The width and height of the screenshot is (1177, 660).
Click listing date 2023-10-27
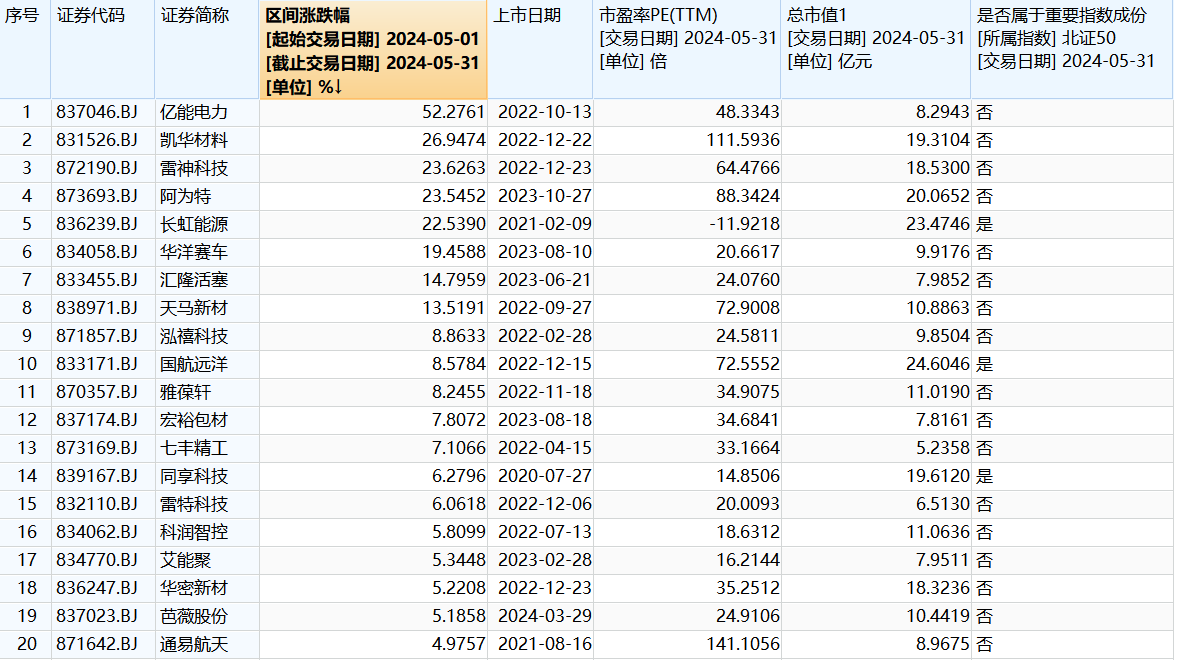tap(544, 196)
